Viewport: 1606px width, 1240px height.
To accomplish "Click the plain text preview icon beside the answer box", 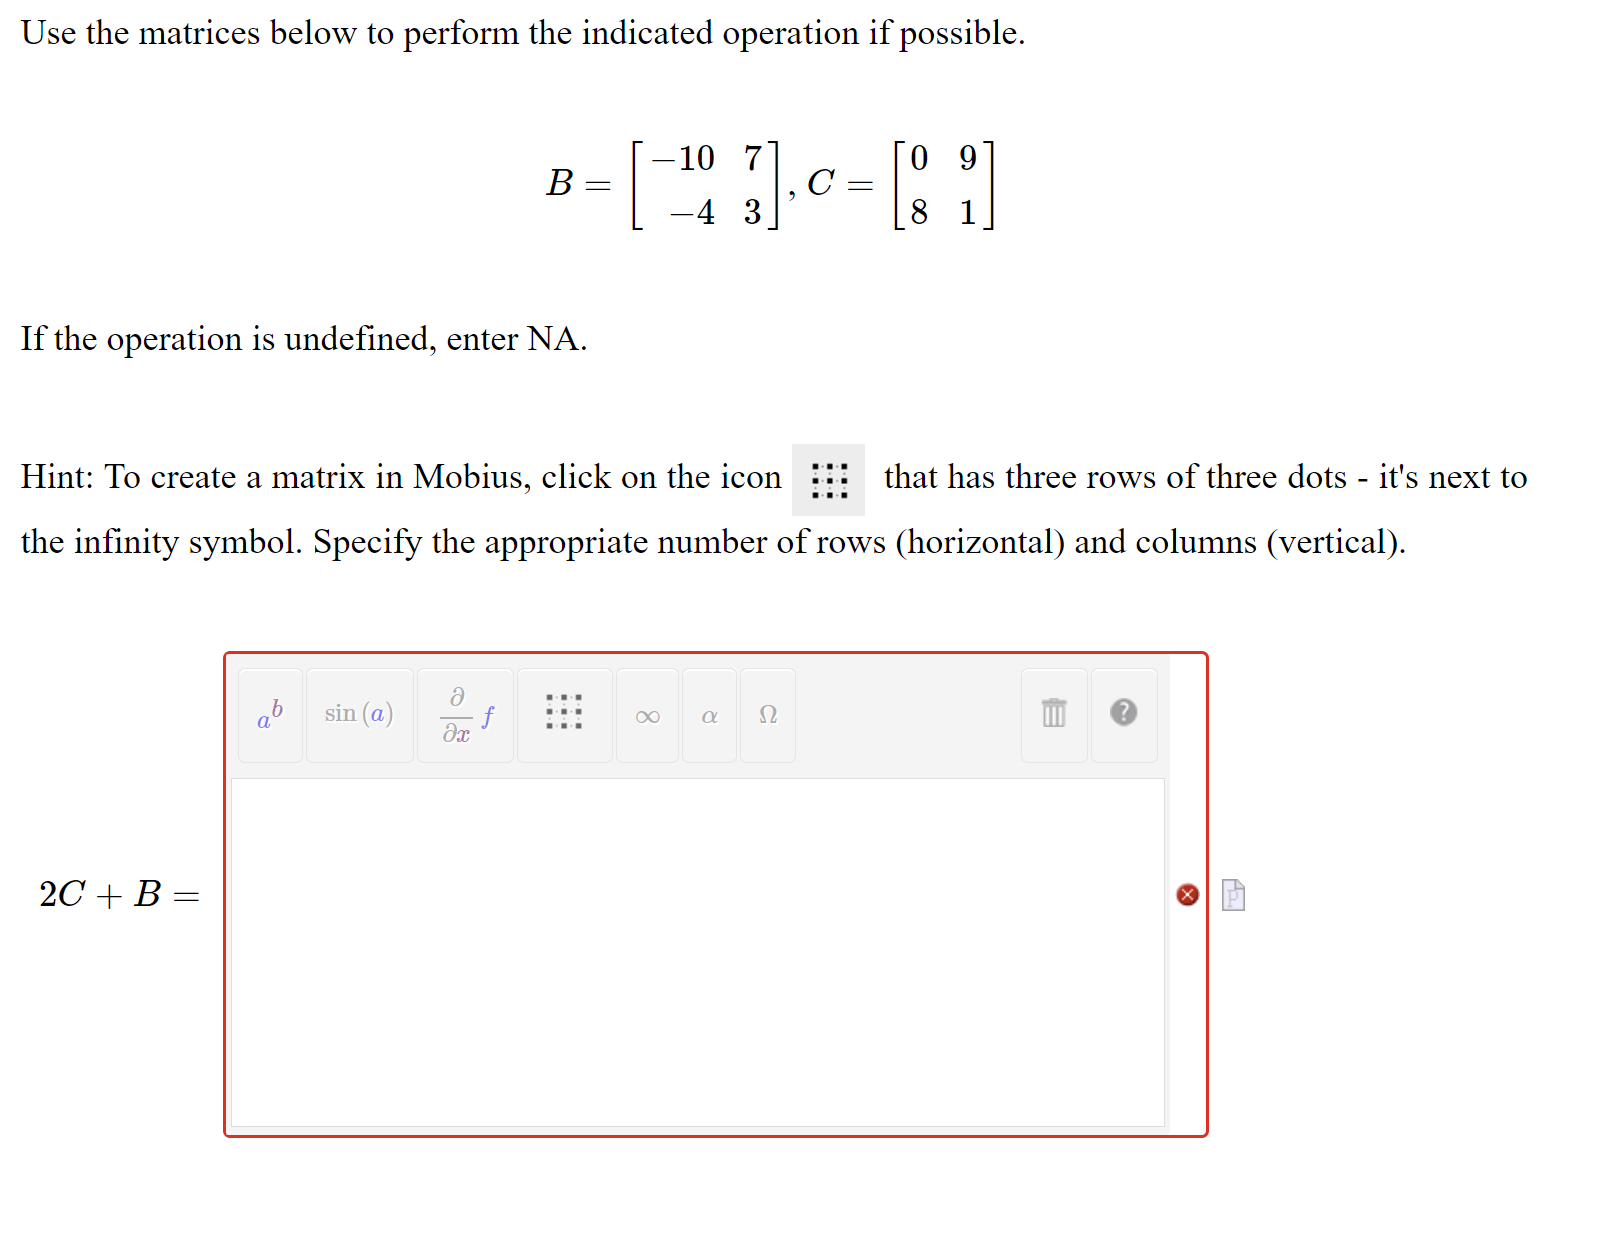I will point(1233,895).
